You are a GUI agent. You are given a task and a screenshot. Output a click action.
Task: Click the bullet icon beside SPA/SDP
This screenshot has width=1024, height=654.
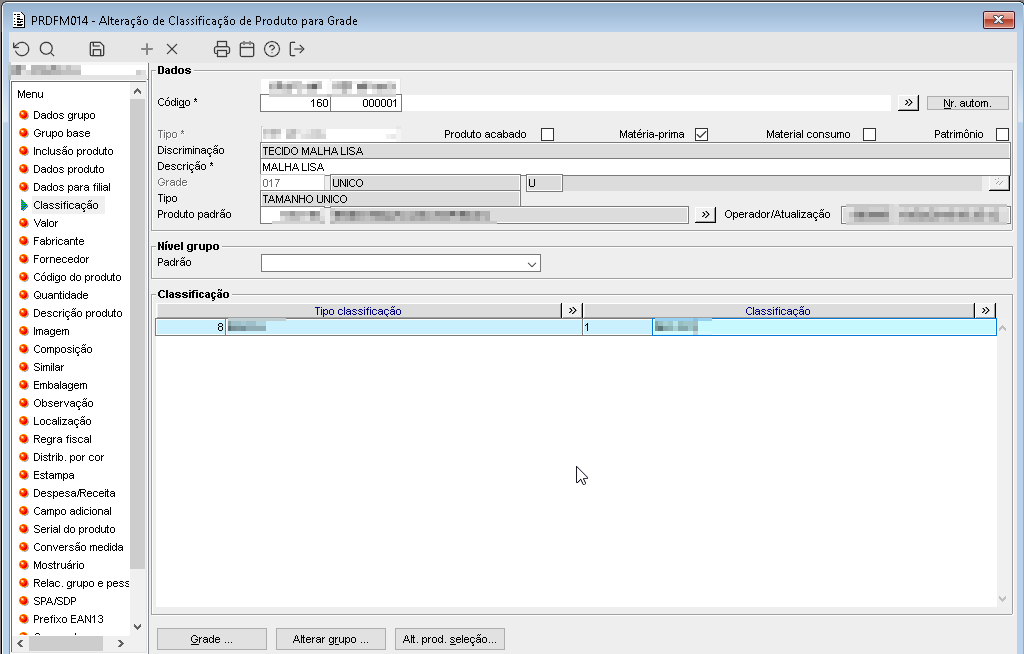(24, 601)
